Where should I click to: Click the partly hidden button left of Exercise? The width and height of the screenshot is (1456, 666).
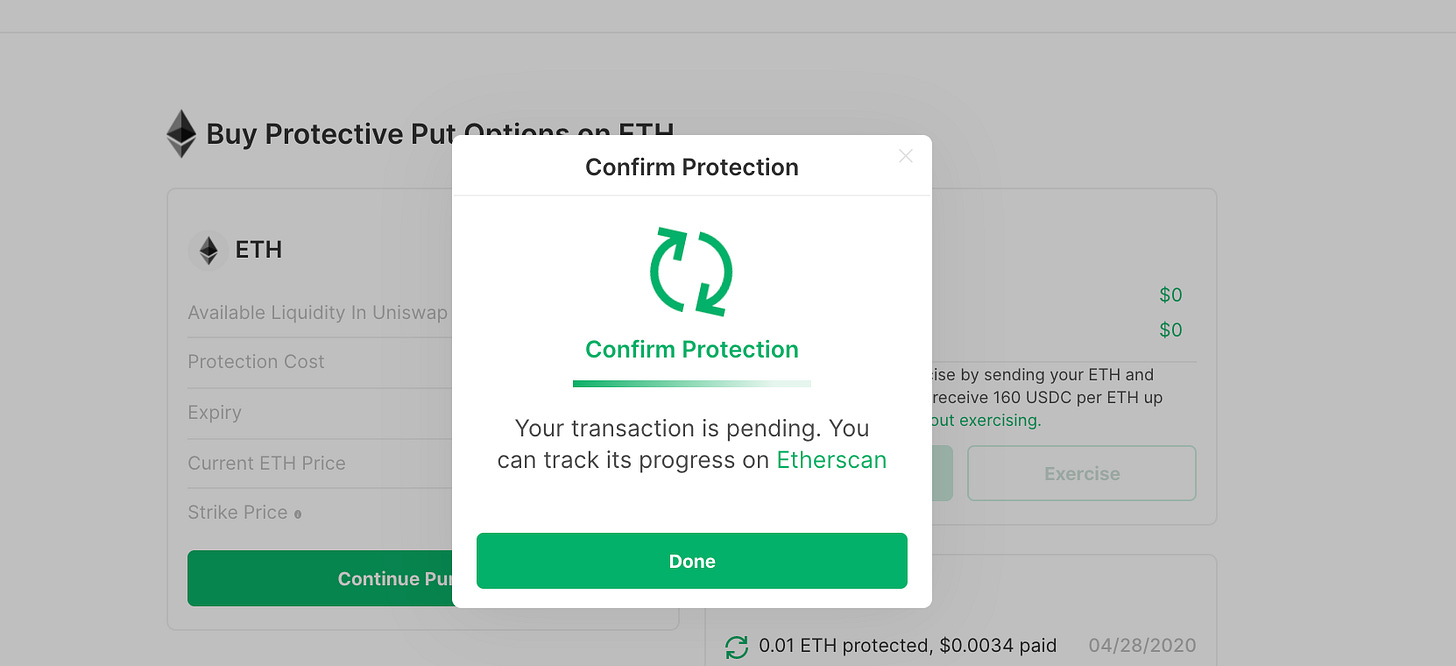[942, 473]
